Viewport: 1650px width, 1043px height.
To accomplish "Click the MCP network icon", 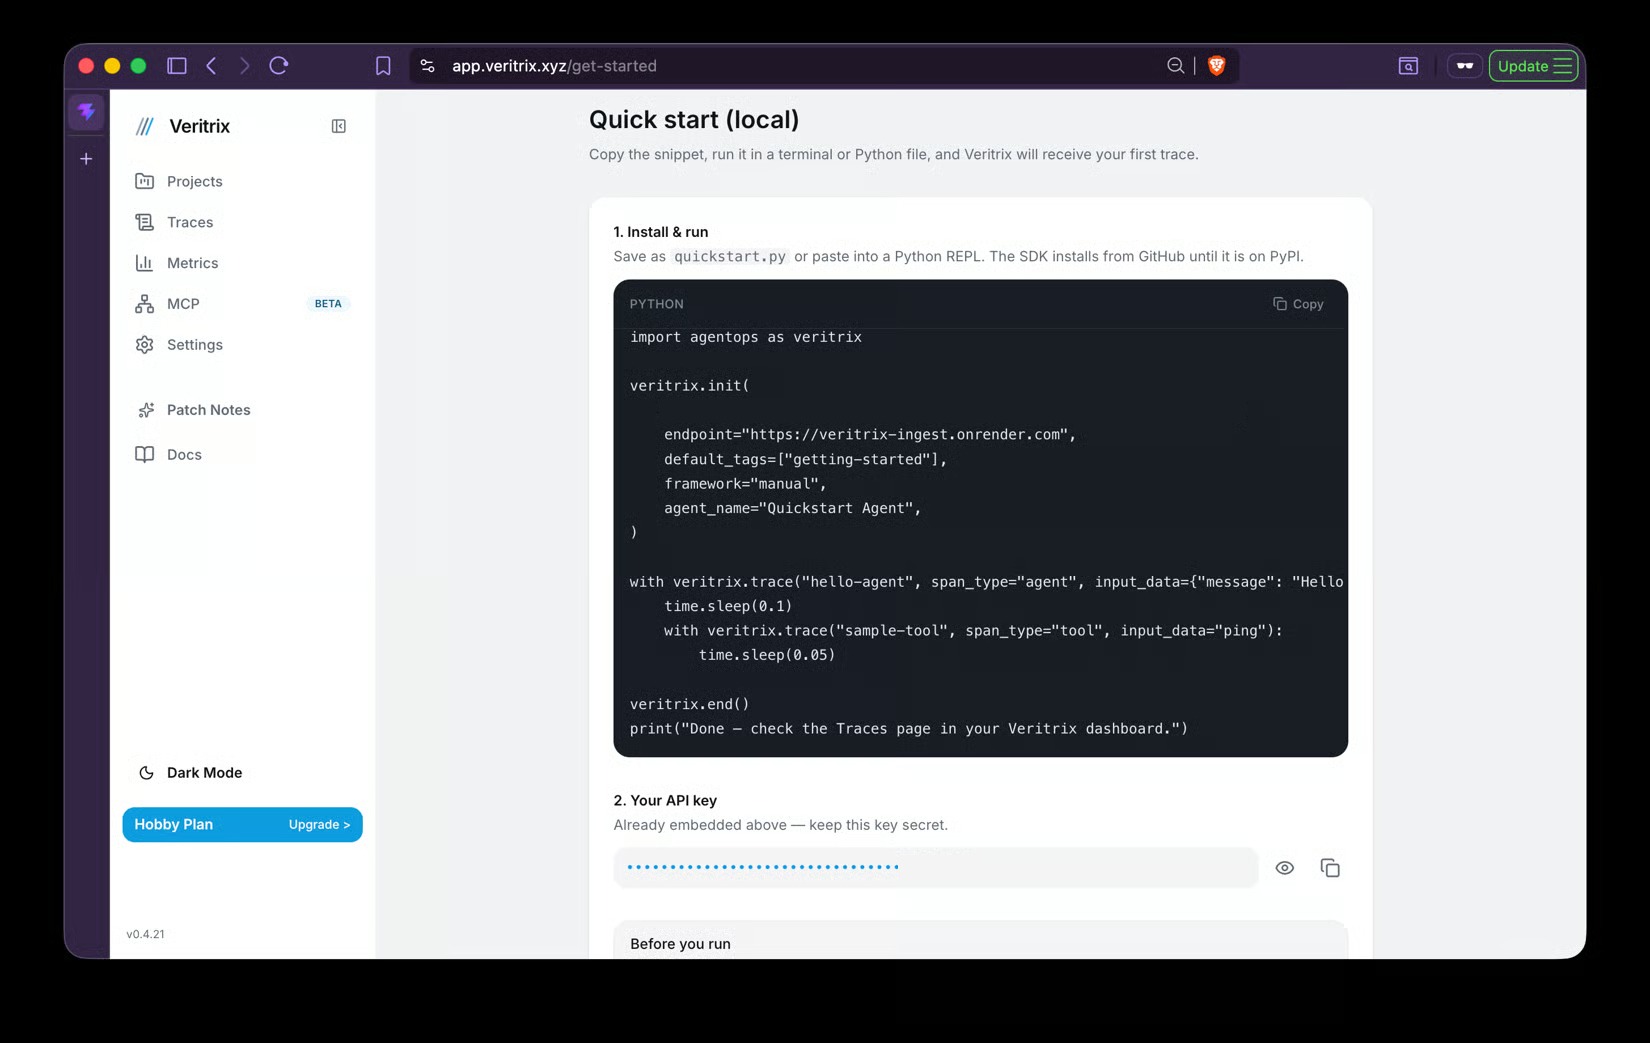I will click(145, 304).
